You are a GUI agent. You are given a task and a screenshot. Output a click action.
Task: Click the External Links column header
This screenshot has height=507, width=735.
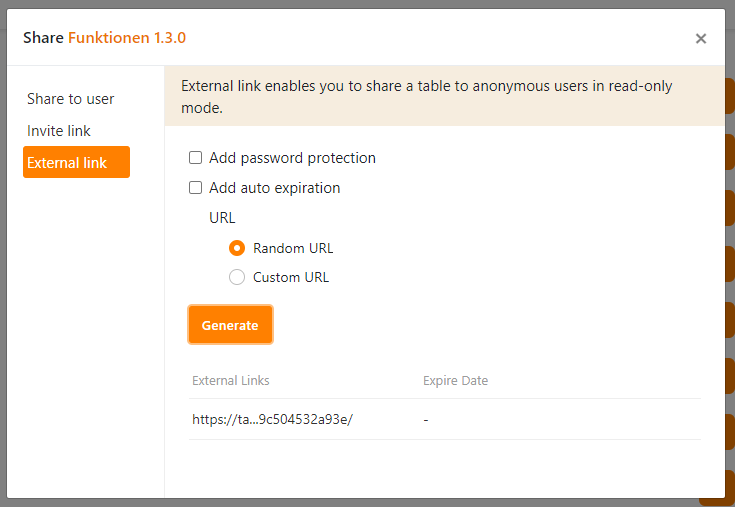pyautogui.click(x=231, y=381)
